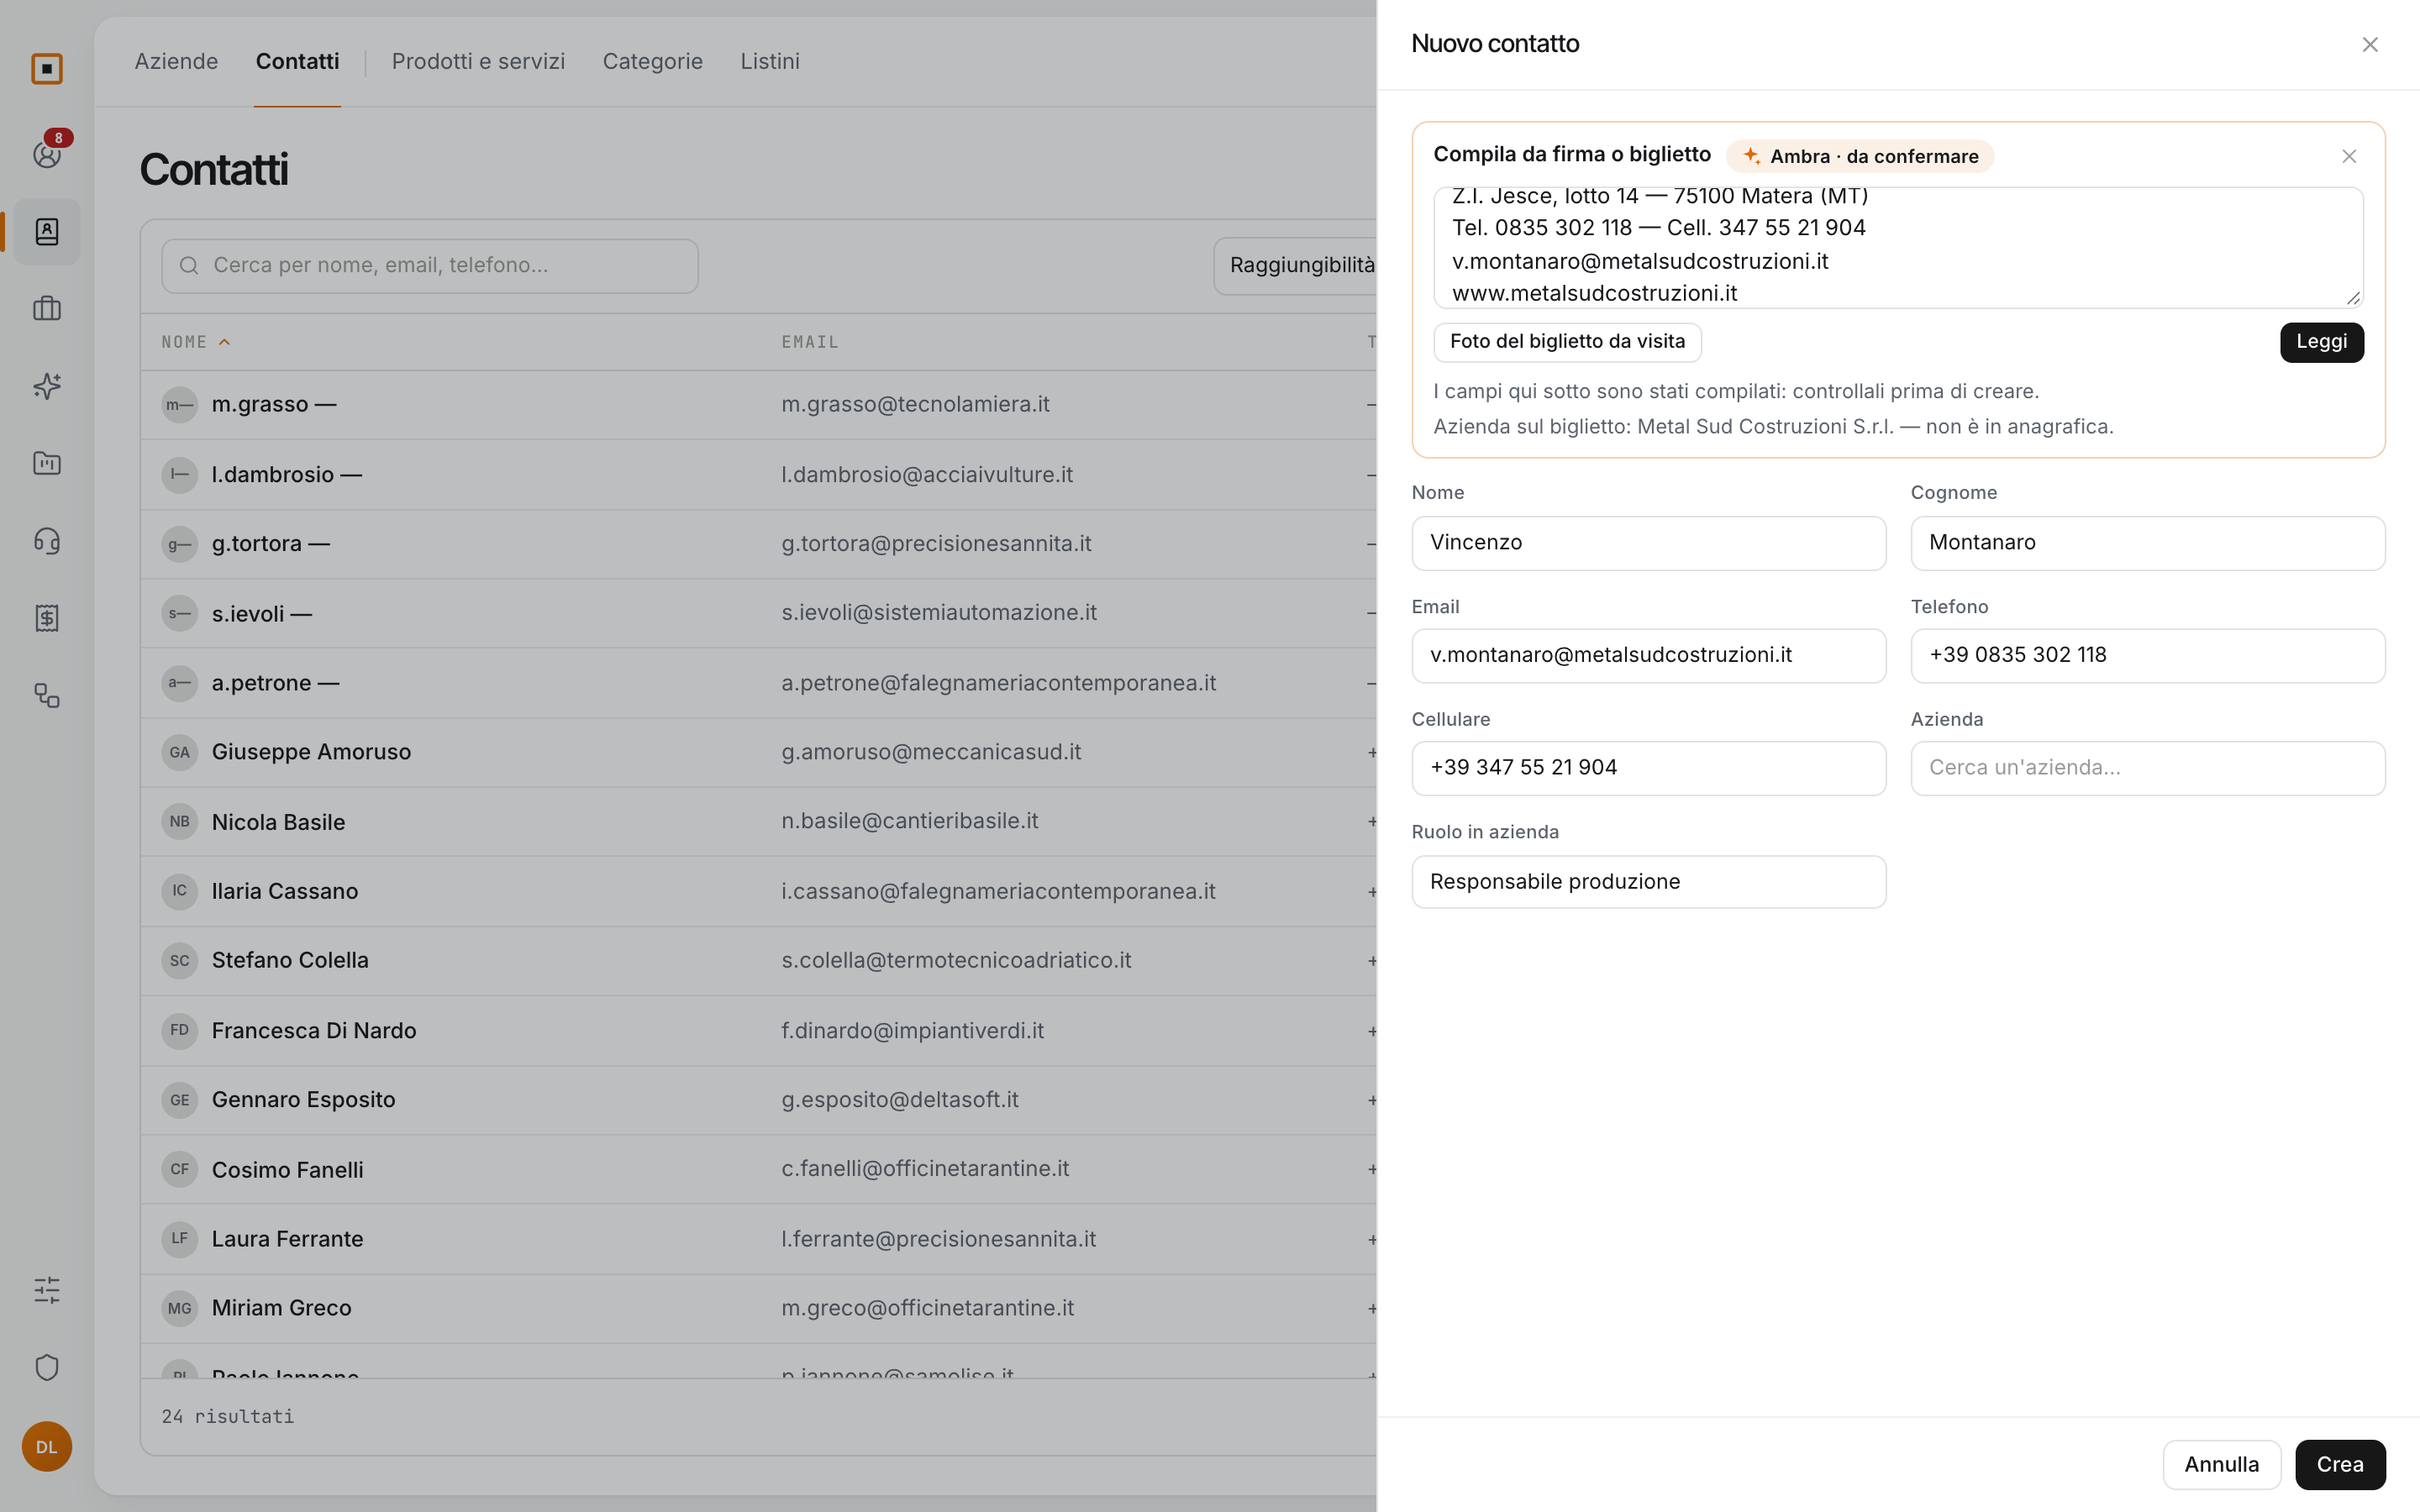Open the shield security sidebar icon
The image size is (2420, 1512).
pyautogui.click(x=47, y=1367)
